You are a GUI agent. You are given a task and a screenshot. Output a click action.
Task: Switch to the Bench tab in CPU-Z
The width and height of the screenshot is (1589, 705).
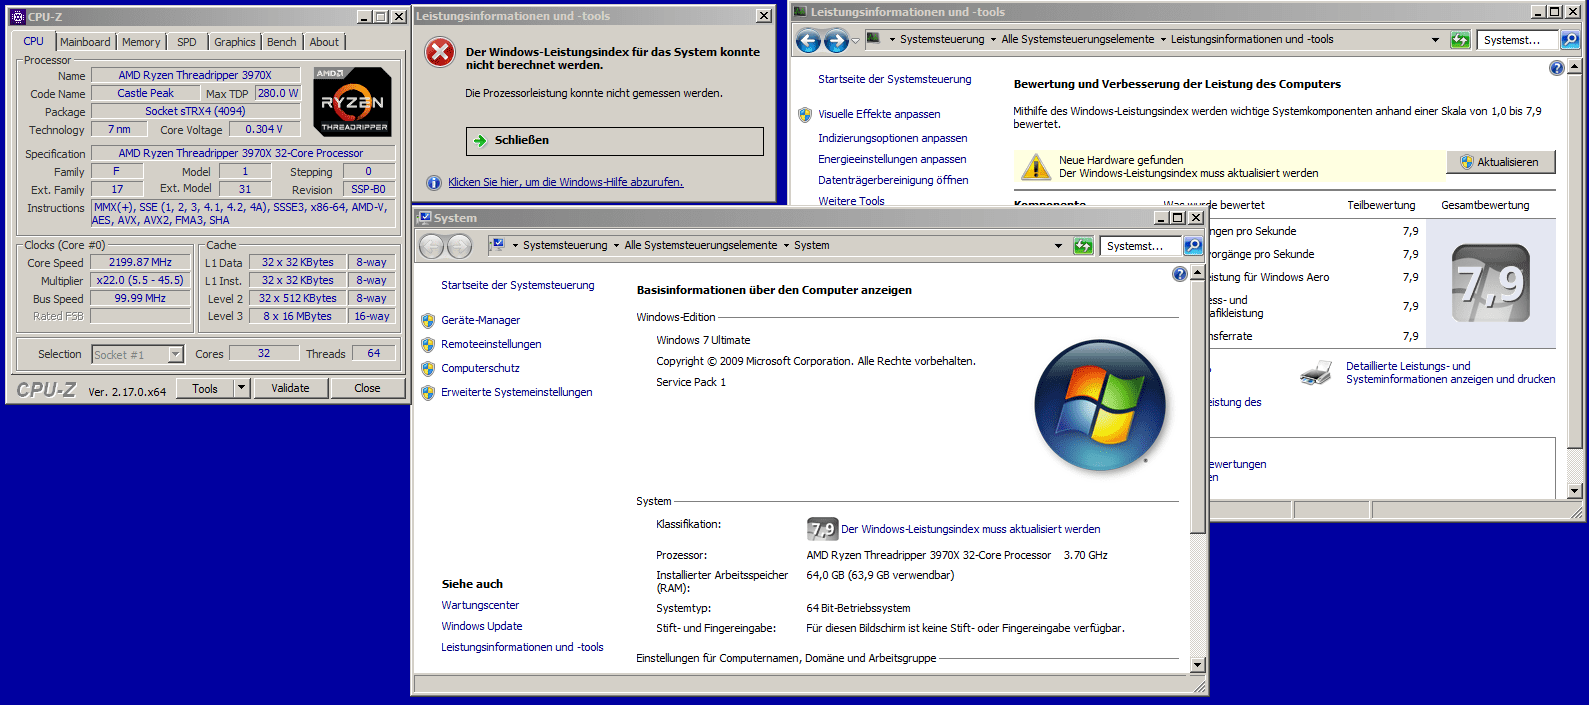(x=282, y=42)
